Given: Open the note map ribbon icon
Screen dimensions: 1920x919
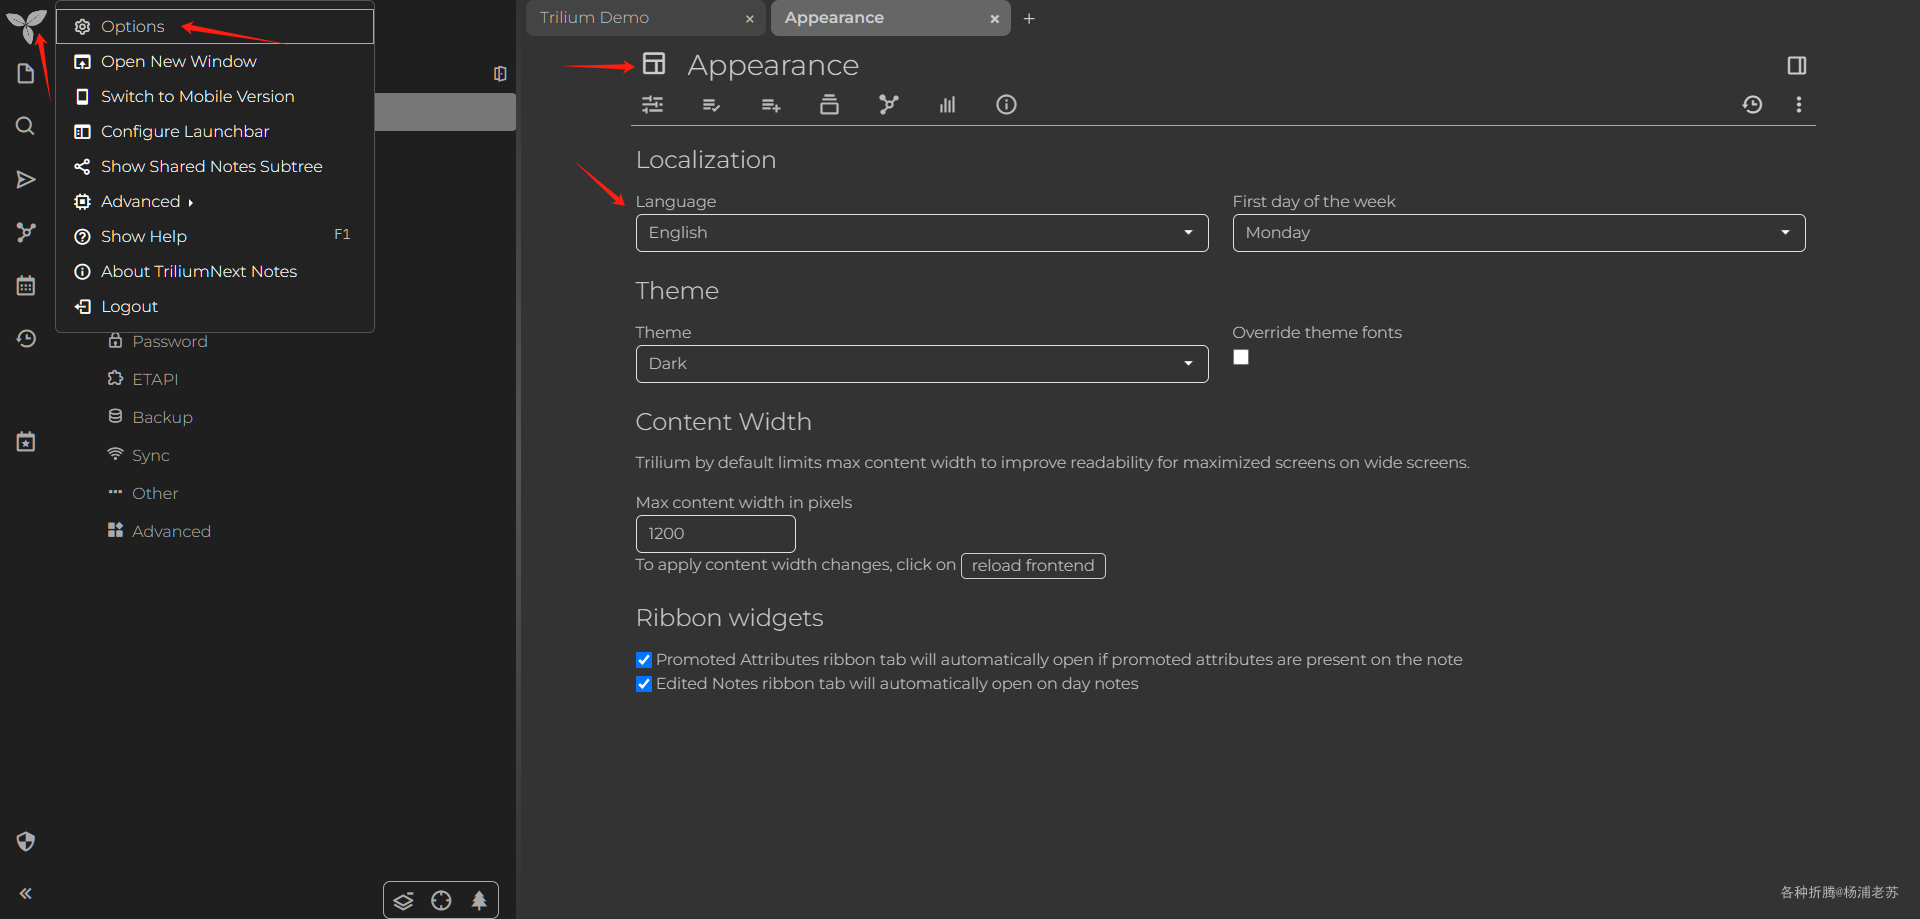Looking at the screenshot, I should [888, 105].
